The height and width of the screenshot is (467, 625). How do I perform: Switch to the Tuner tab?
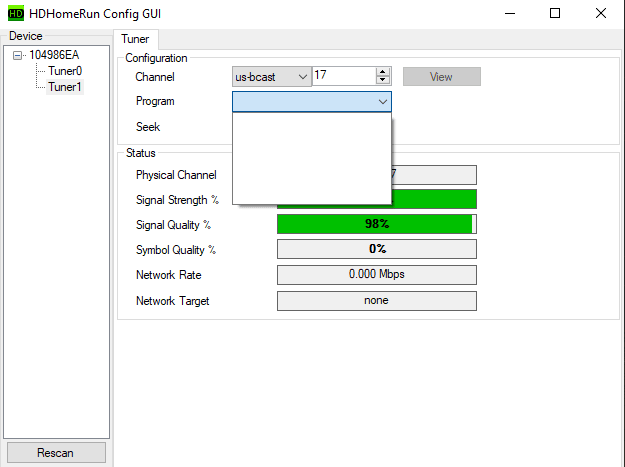point(136,39)
